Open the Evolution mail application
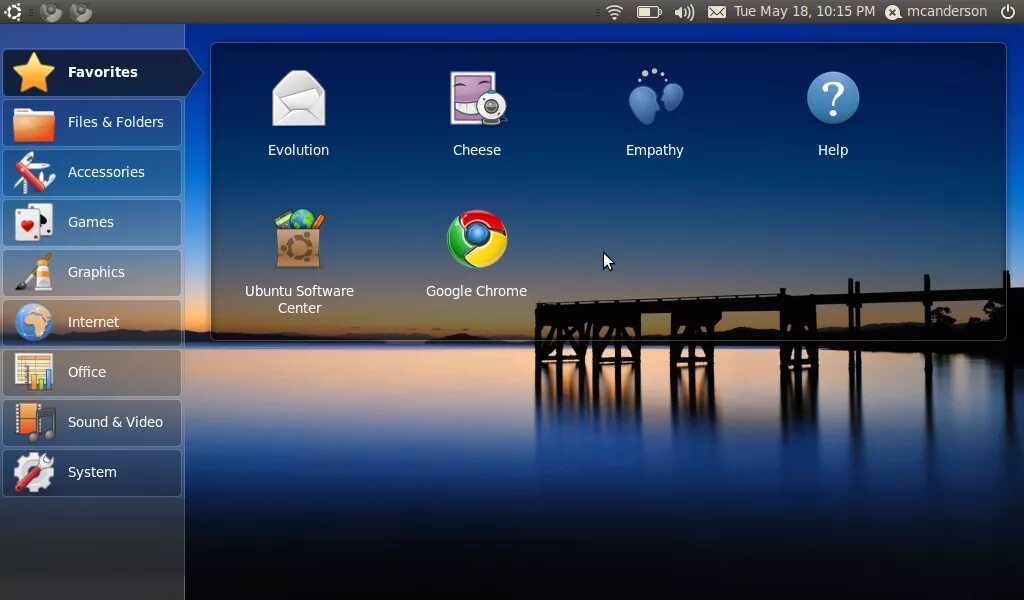This screenshot has height=600, width=1024. tap(298, 112)
